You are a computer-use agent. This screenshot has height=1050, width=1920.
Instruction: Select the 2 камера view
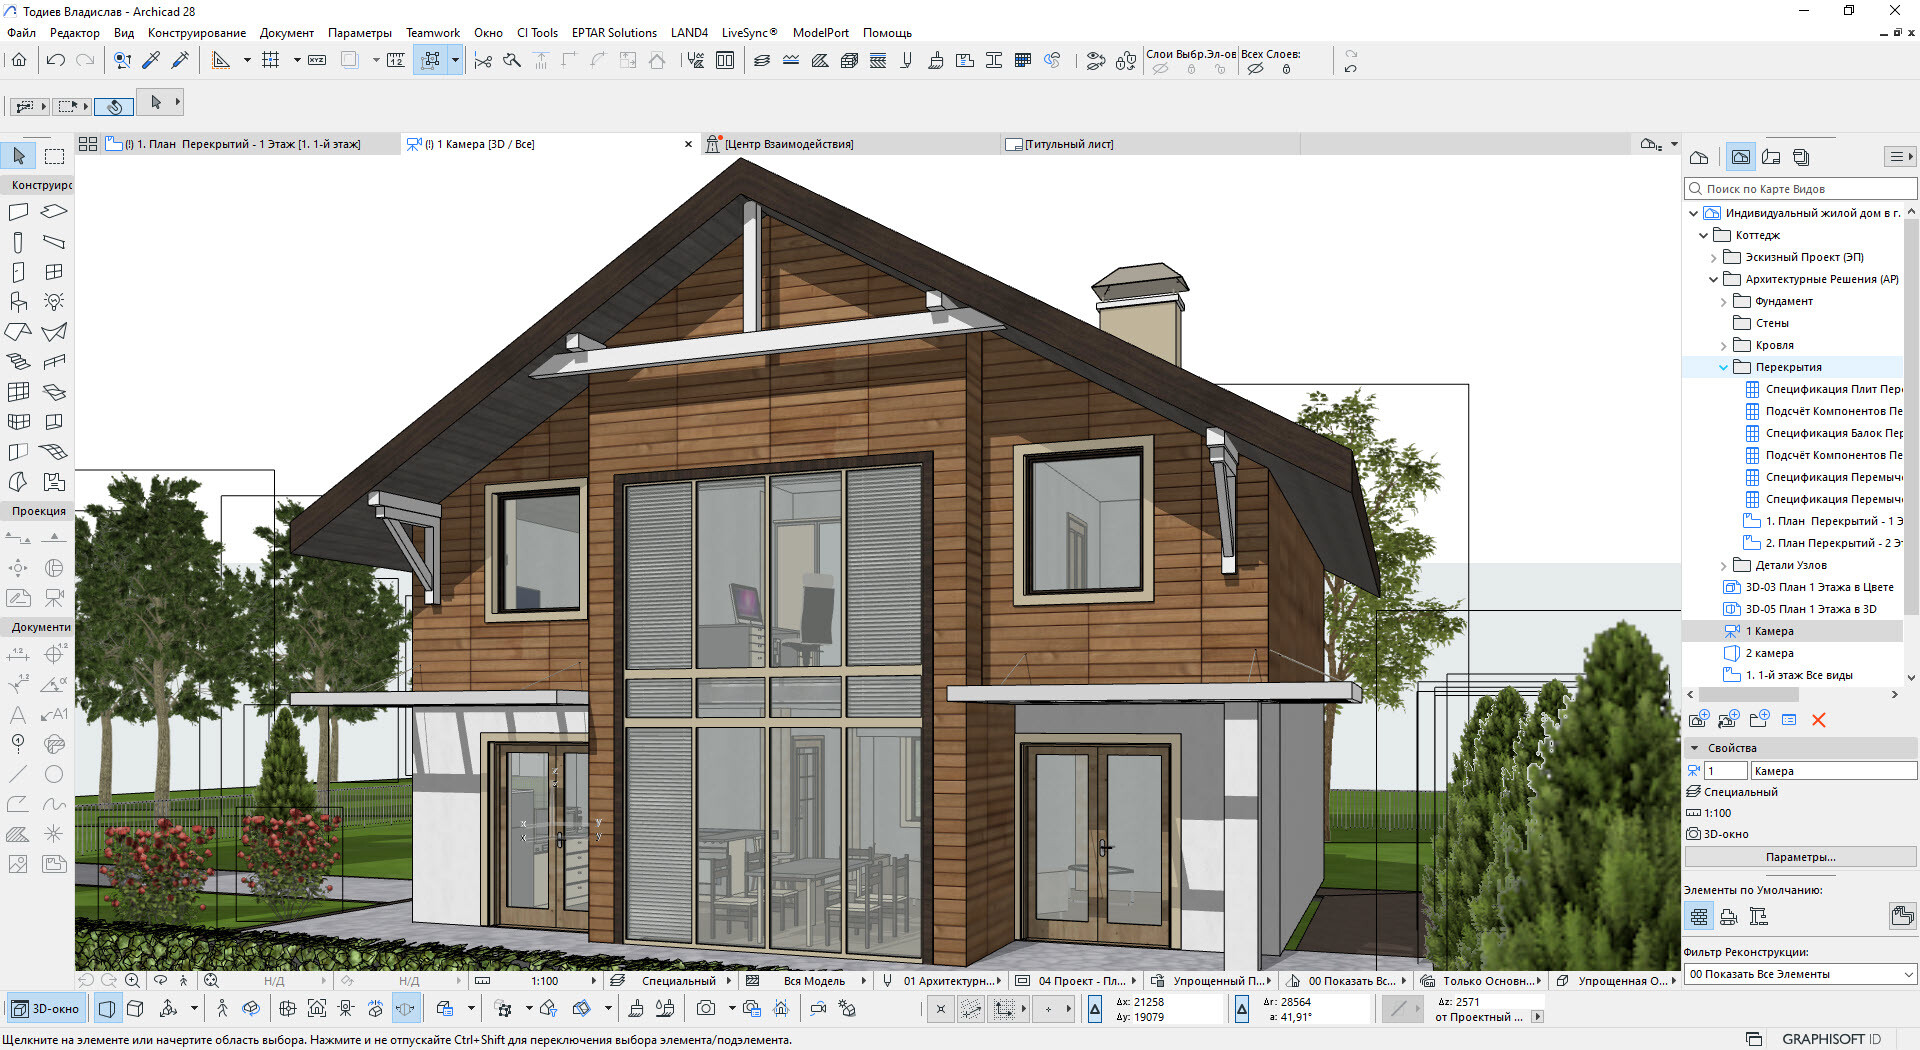click(x=1769, y=654)
